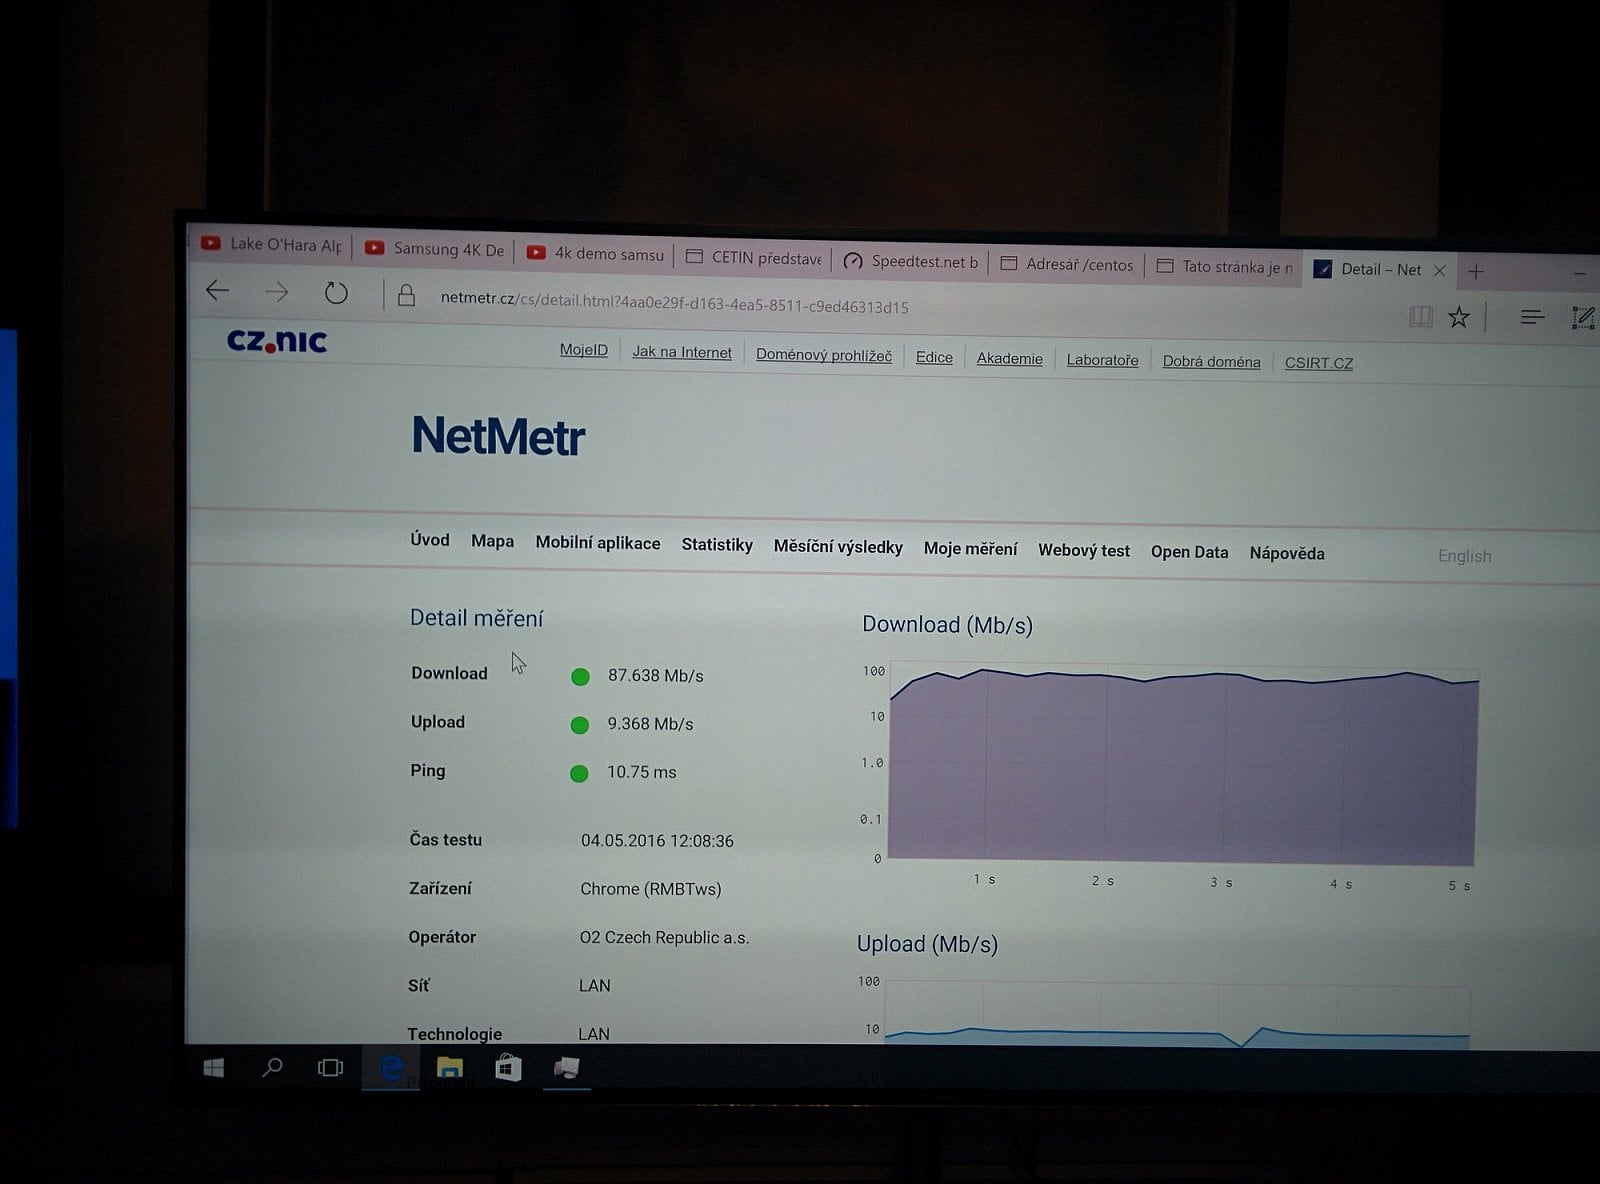
Task: Go back with the browser back arrow
Action: tap(217, 290)
